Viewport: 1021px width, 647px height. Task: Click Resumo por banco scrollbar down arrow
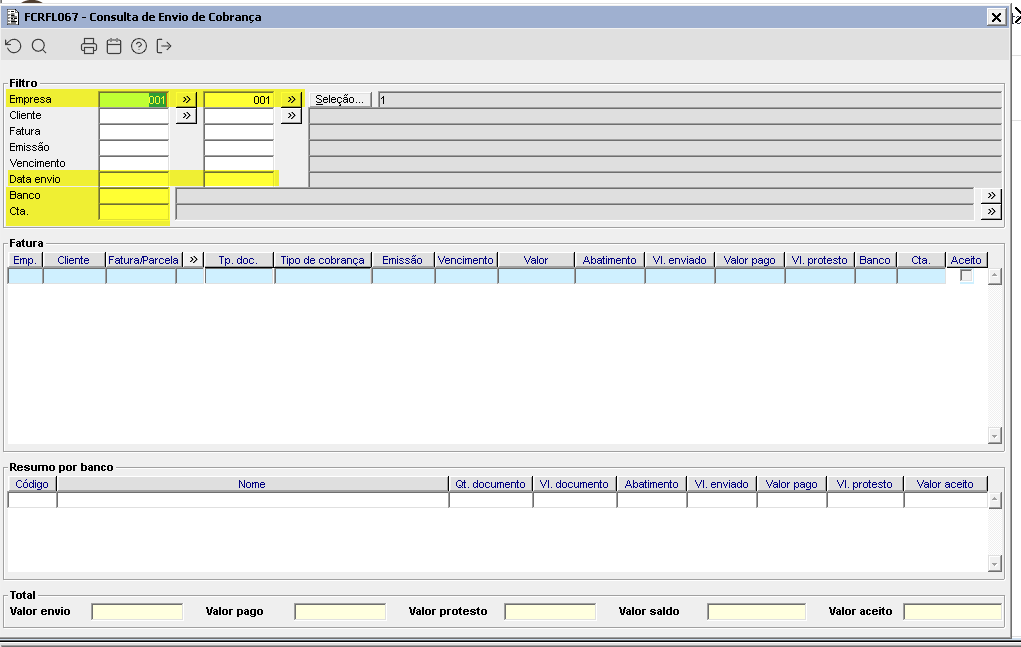(x=994, y=563)
